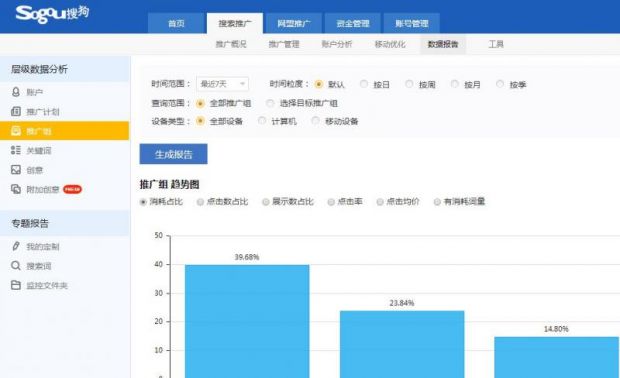Switch chart to 有消耗词量
The image size is (620, 378).
pyautogui.click(x=437, y=202)
